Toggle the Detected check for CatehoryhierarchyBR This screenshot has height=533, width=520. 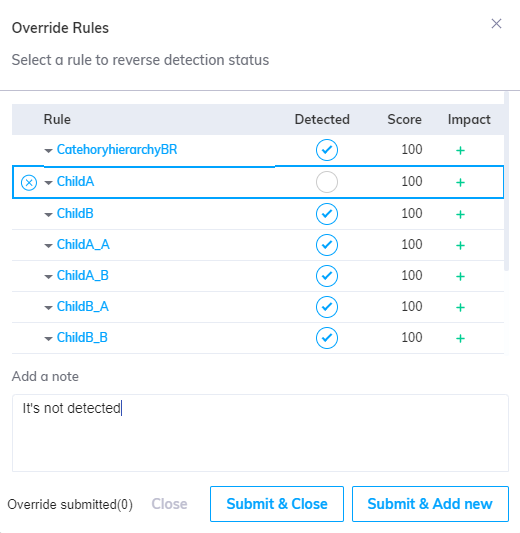click(x=327, y=150)
